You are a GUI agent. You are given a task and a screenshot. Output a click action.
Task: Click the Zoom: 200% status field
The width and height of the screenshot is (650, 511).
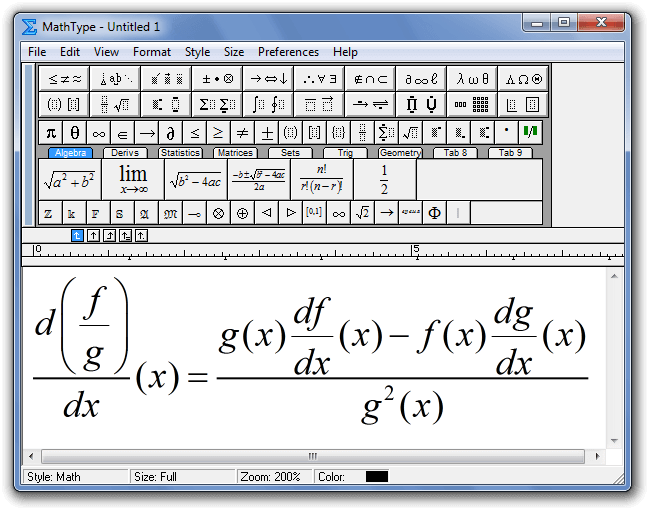(272, 477)
